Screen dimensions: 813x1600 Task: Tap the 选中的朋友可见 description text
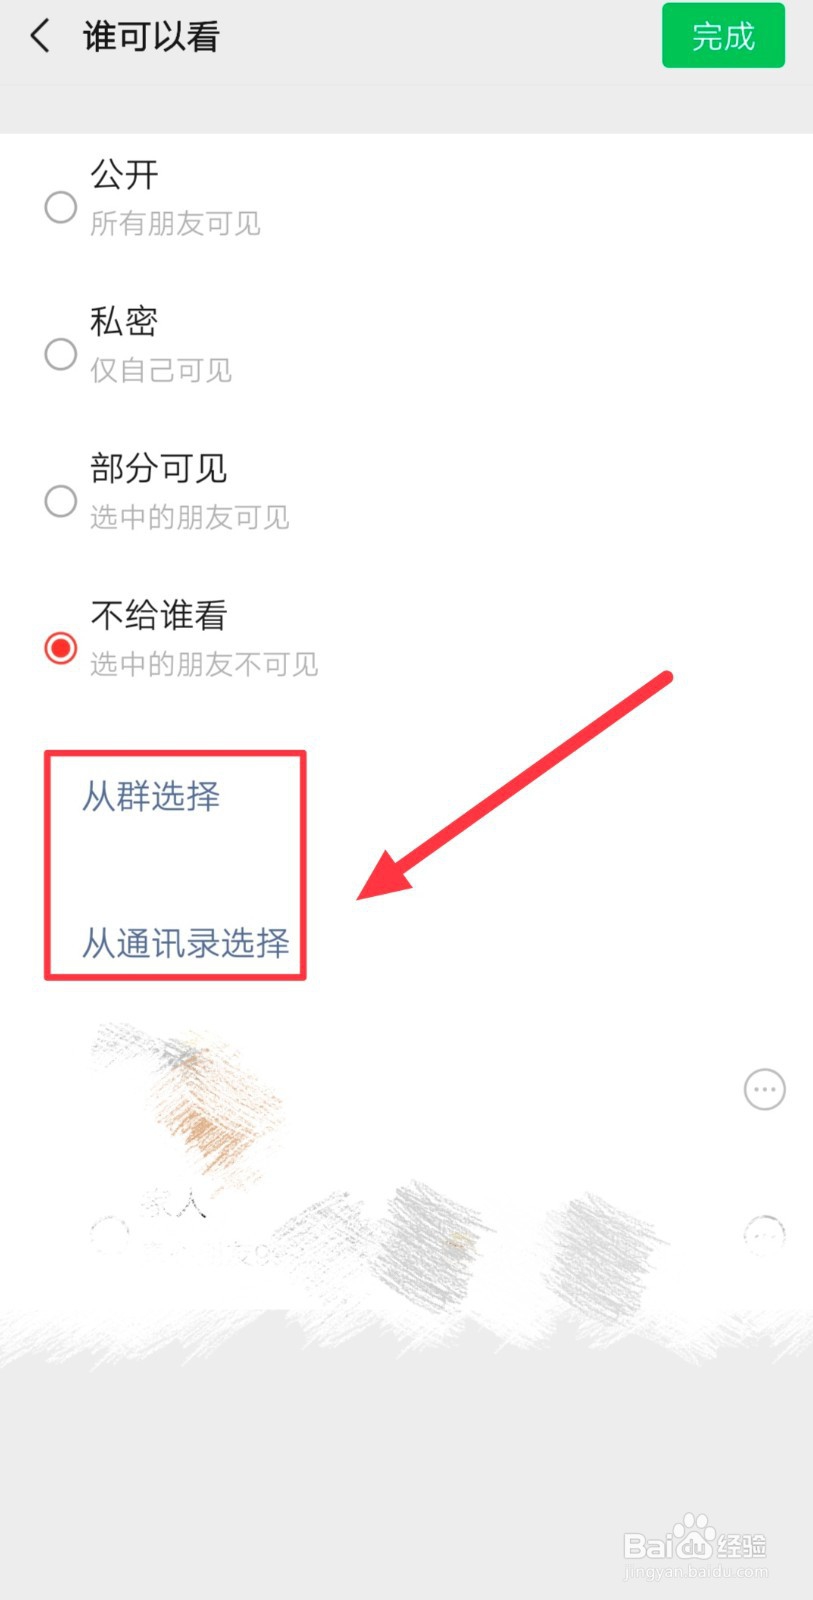pyautogui.click(x=190, y=517)
